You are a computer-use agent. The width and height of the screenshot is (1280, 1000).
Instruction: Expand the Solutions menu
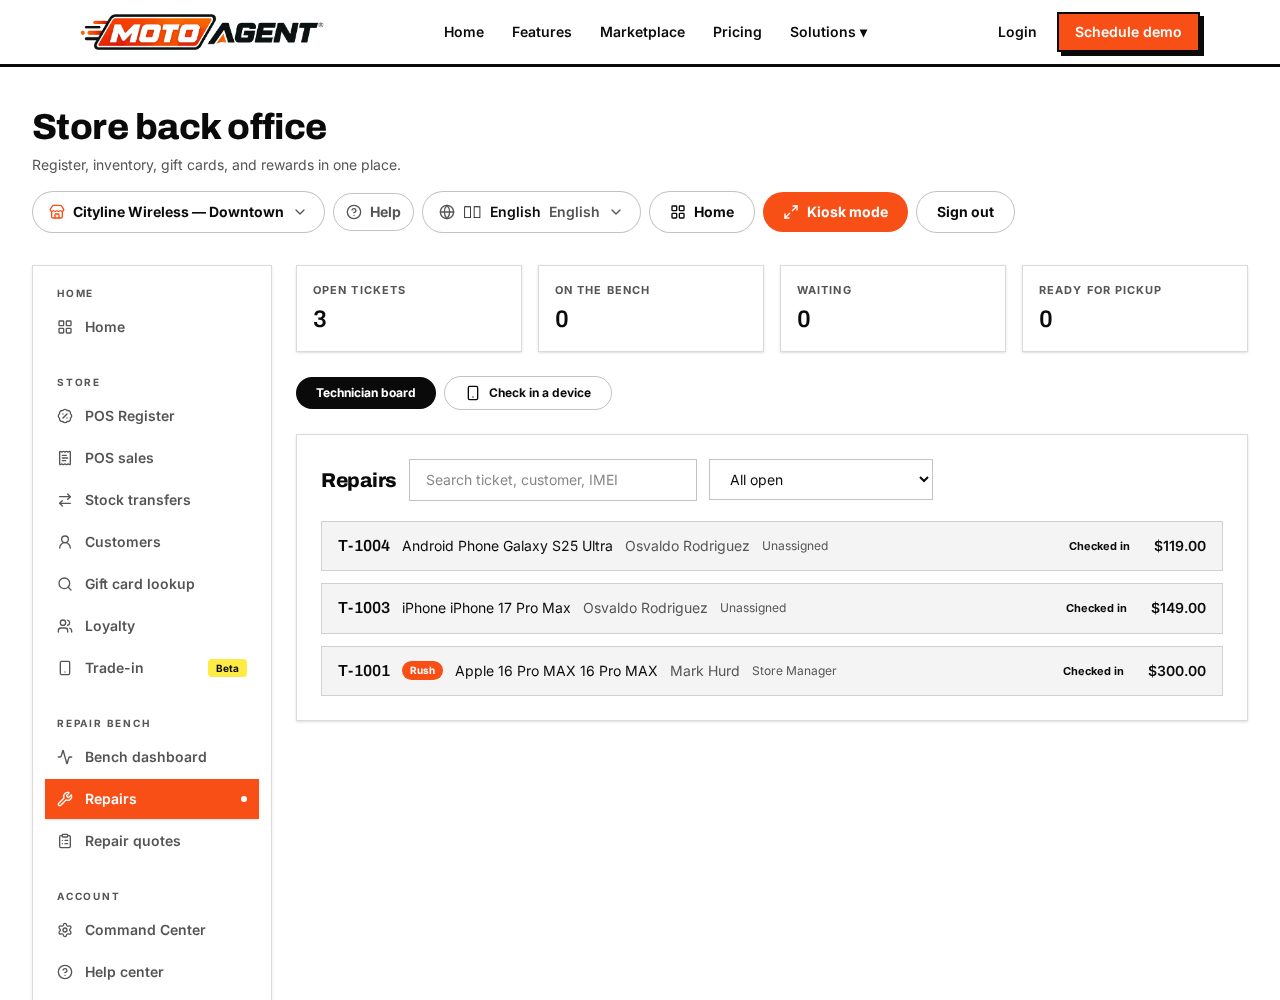click(829, 32)
